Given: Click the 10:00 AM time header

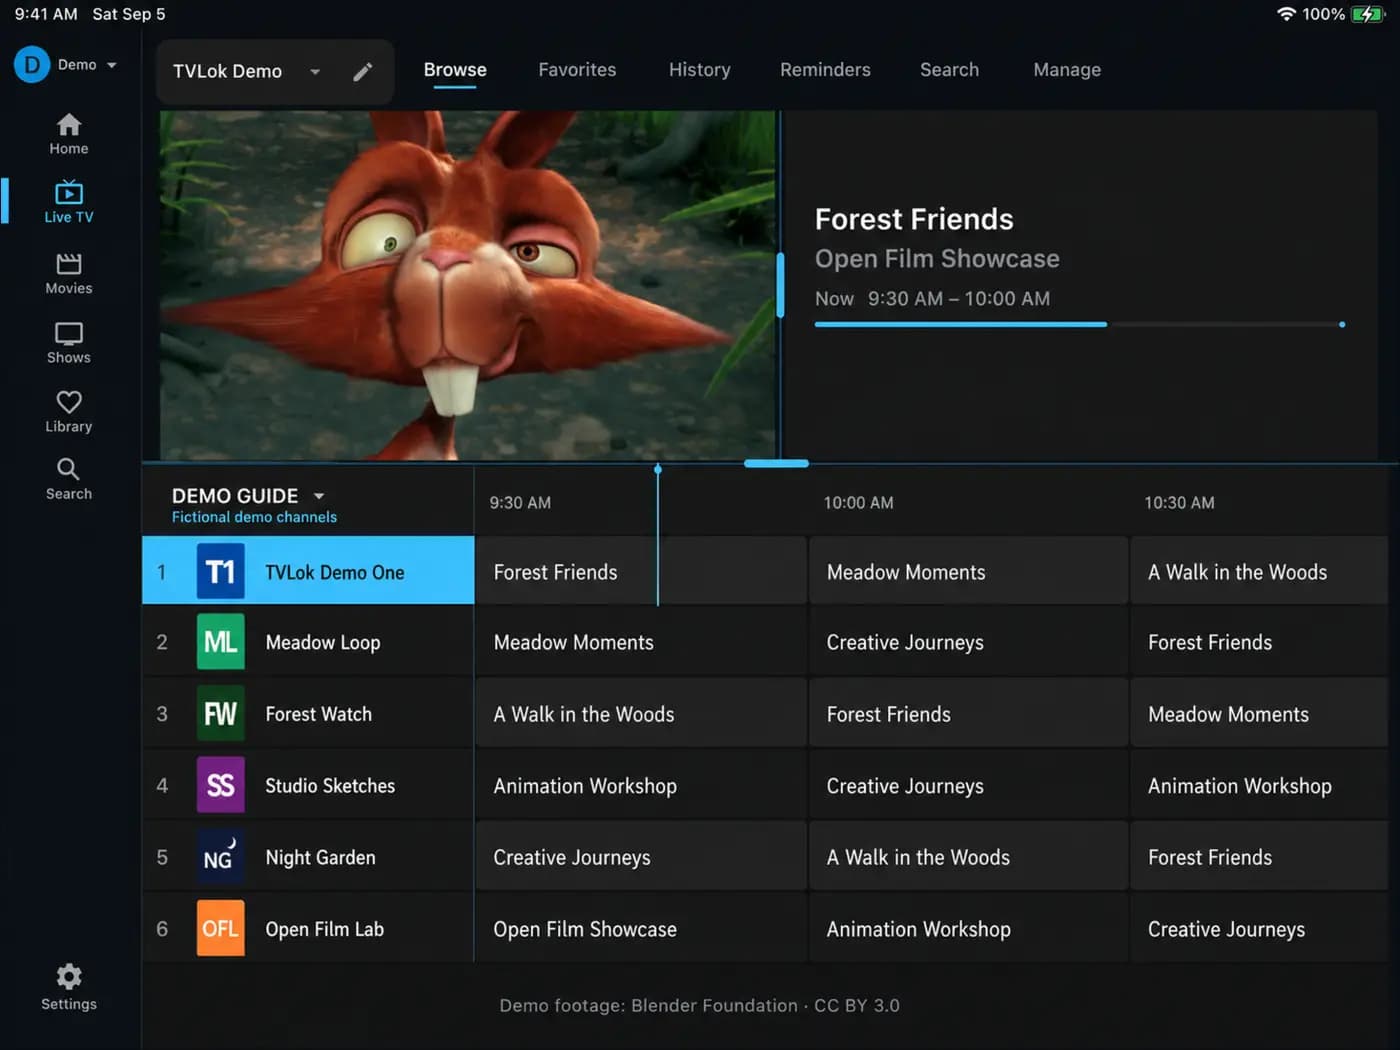Looking at the screenshot, I should [x=858, y=502].
